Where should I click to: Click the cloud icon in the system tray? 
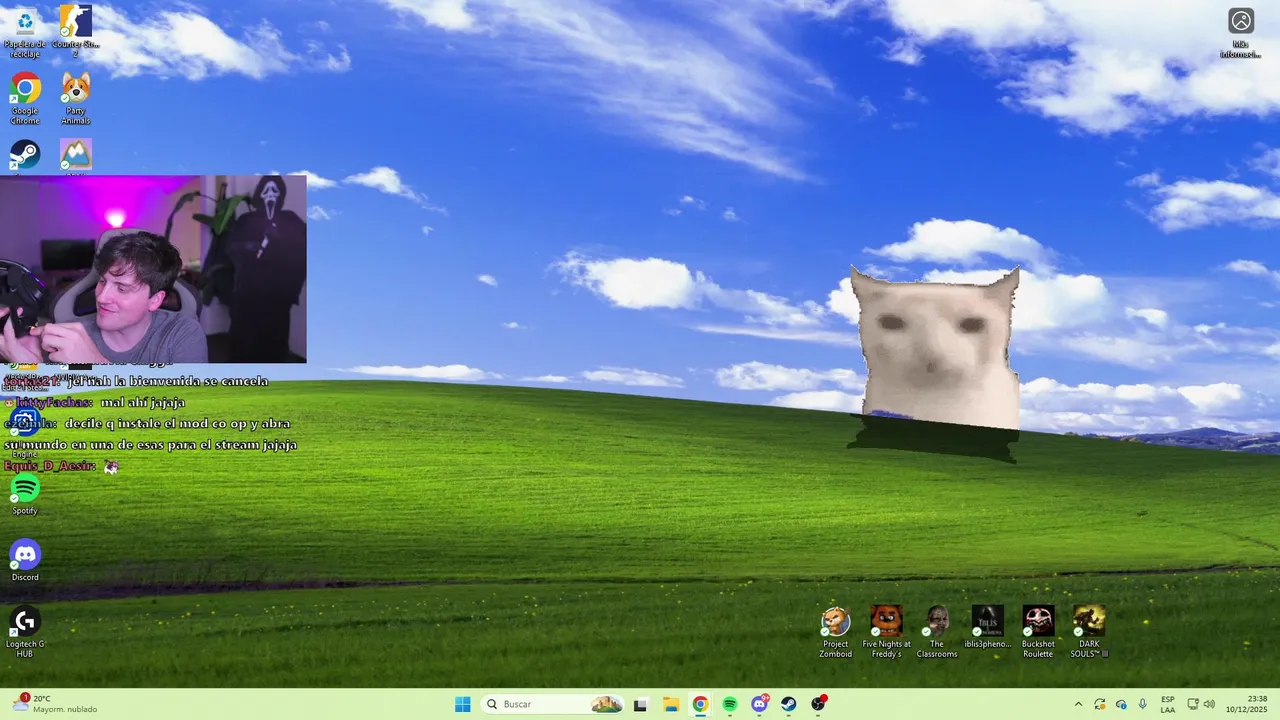pyautogui.click(x=1121, y=704)
